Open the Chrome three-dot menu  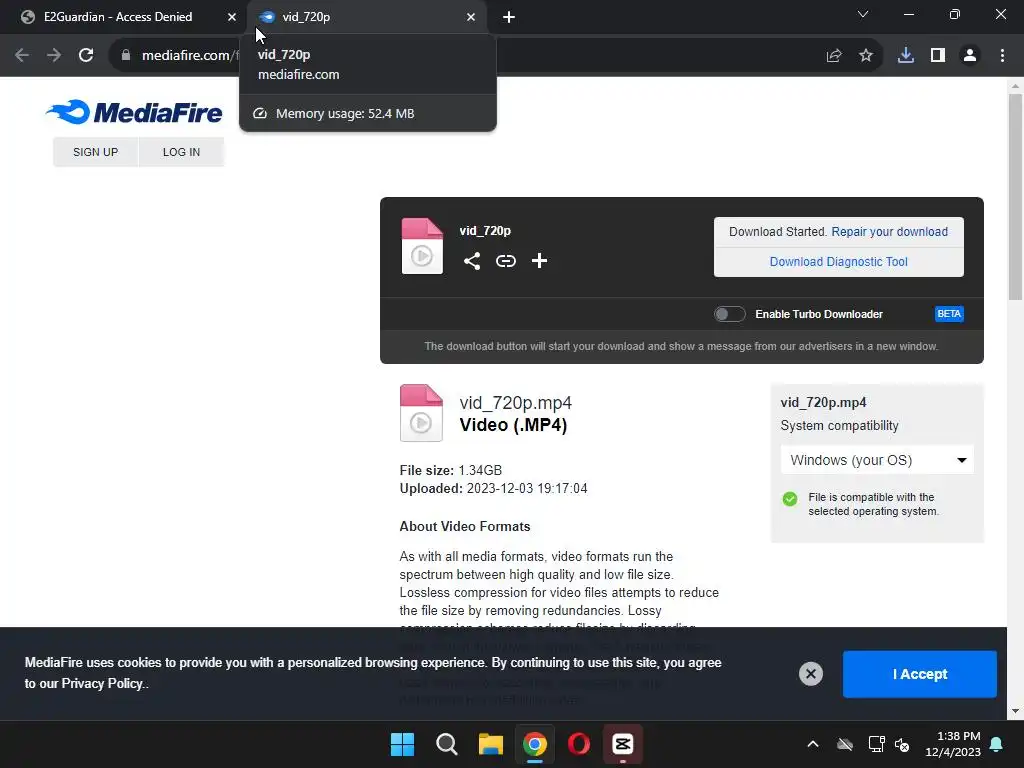click(x=1002, y=56)
